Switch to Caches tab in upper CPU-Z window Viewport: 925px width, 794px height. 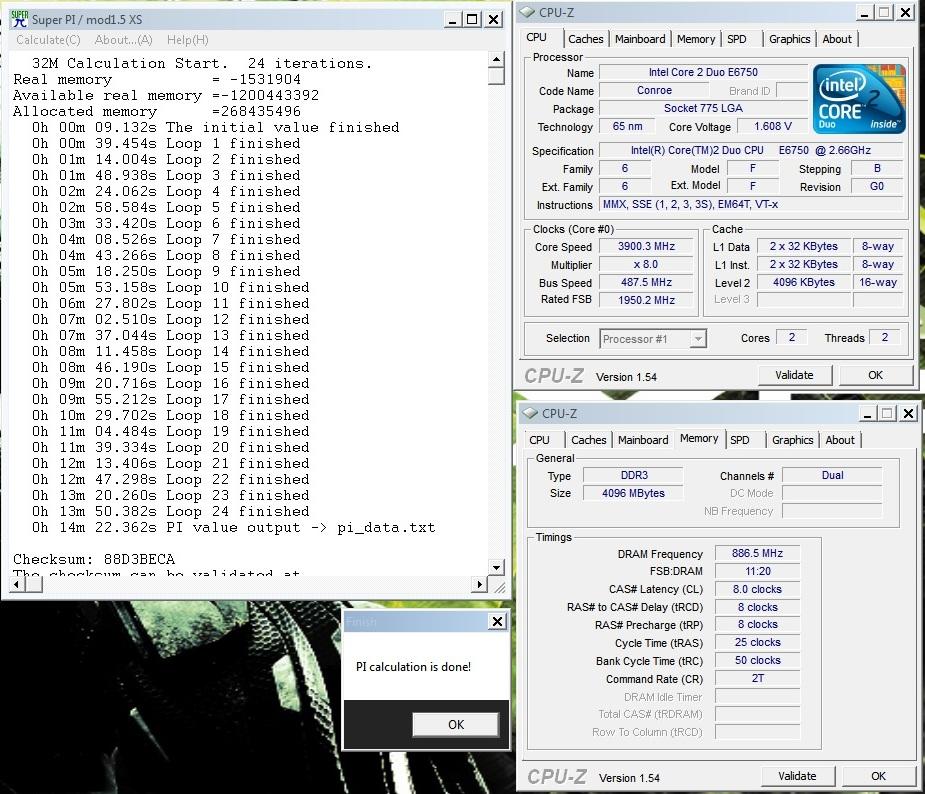pyautogui.click(x=586, y=39)
